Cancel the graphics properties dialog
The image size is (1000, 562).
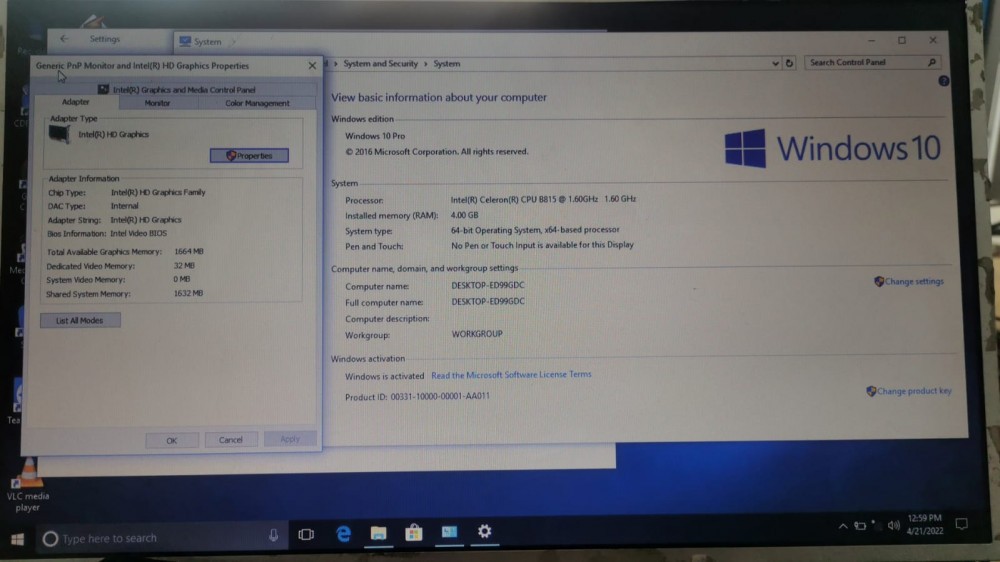(231, 440)
